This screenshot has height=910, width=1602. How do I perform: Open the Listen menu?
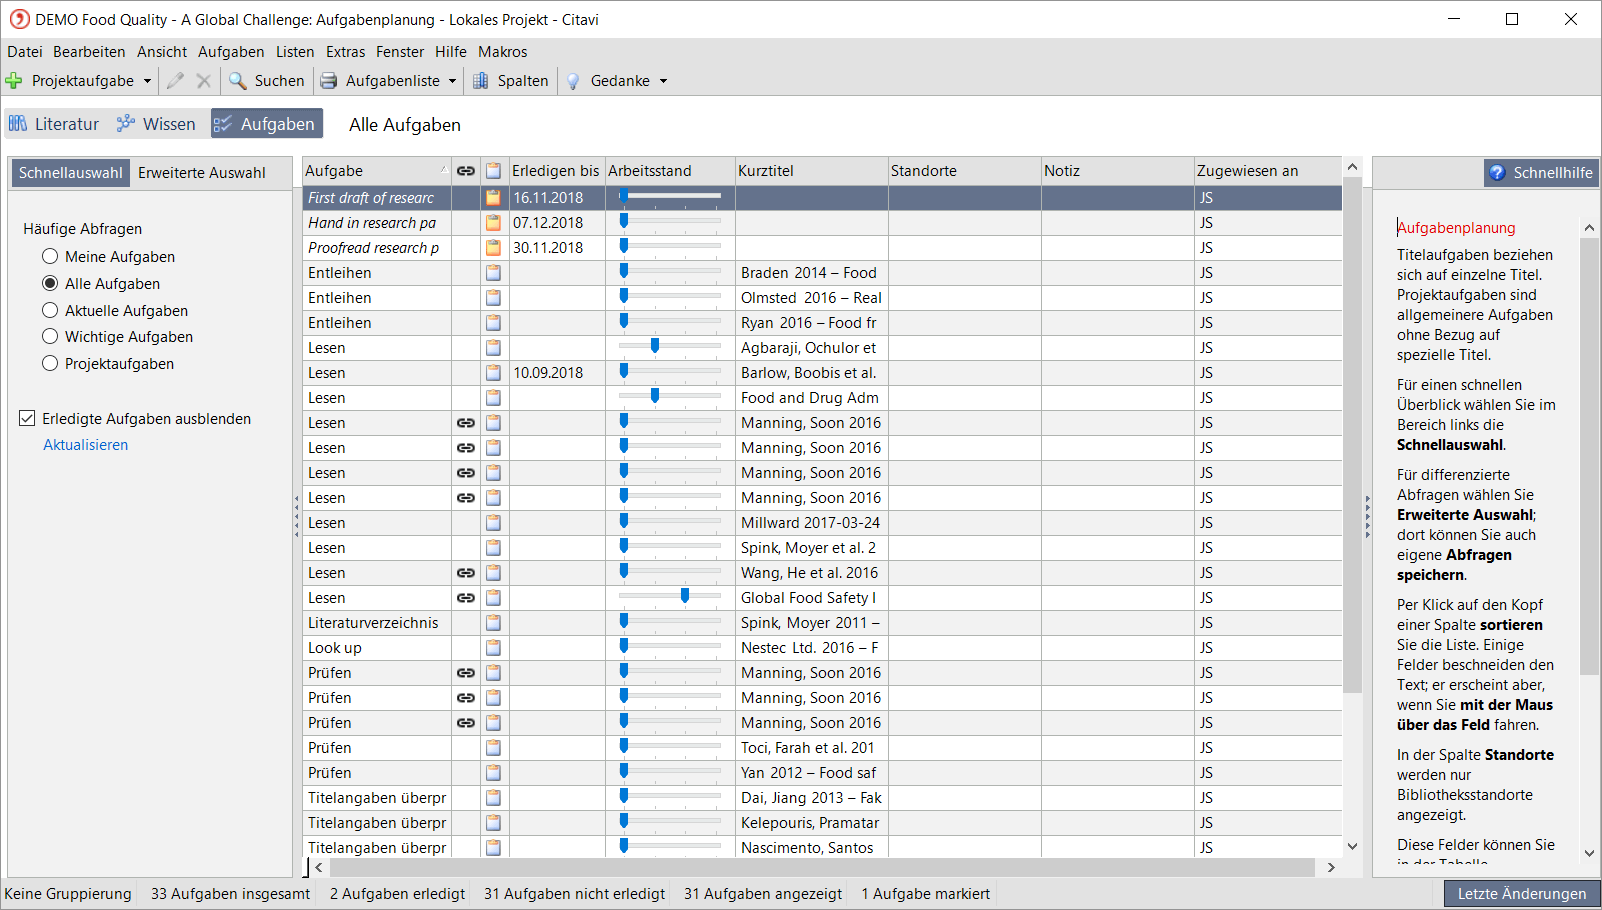[295, 52]
